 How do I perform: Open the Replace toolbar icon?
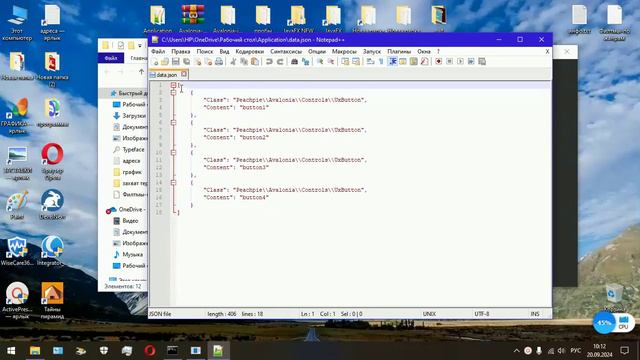click(x=305, y=62)
